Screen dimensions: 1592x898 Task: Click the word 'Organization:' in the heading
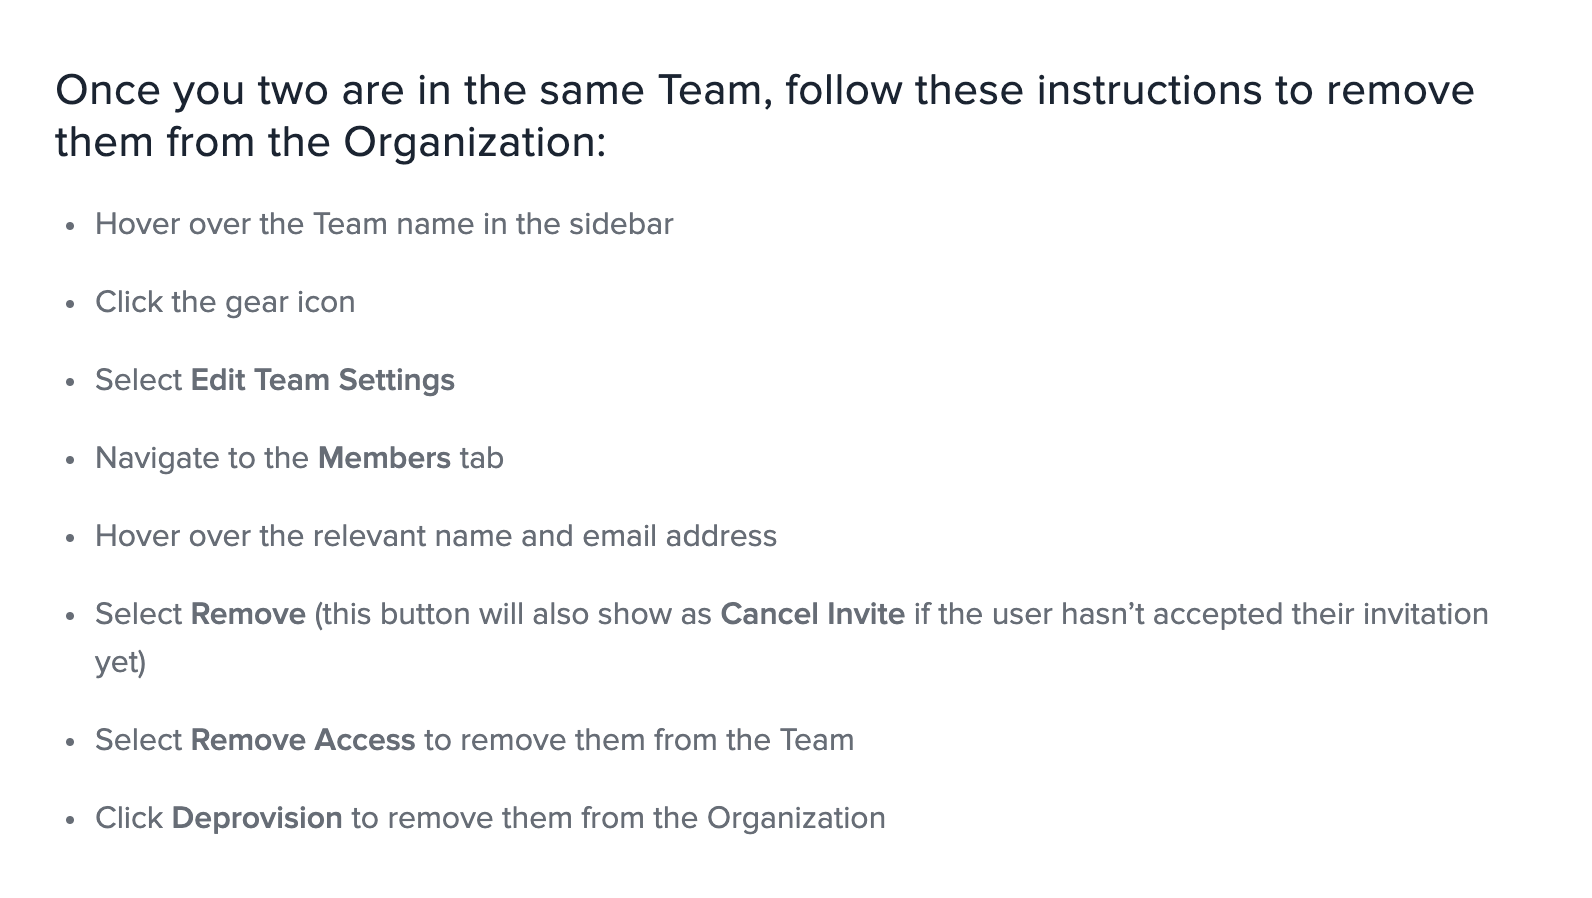tap(475, 143)
